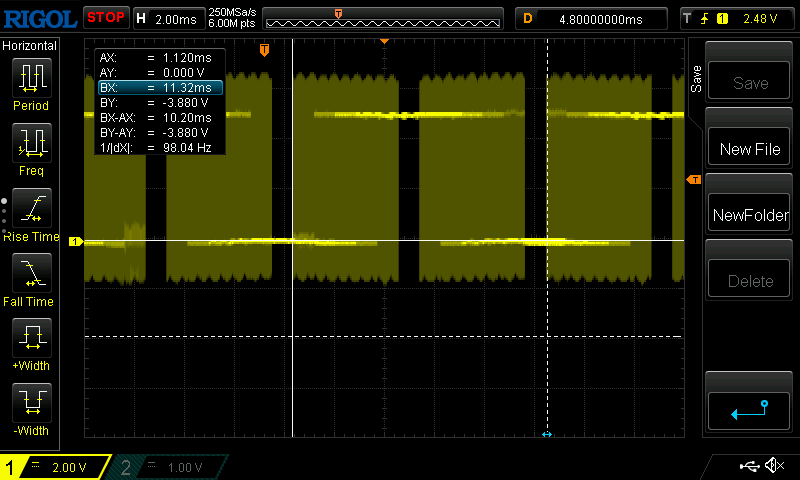Click the trigger level T marker on right edge
Image resolution: width=800 pixels, height=480 pixels.
[694, 180]
